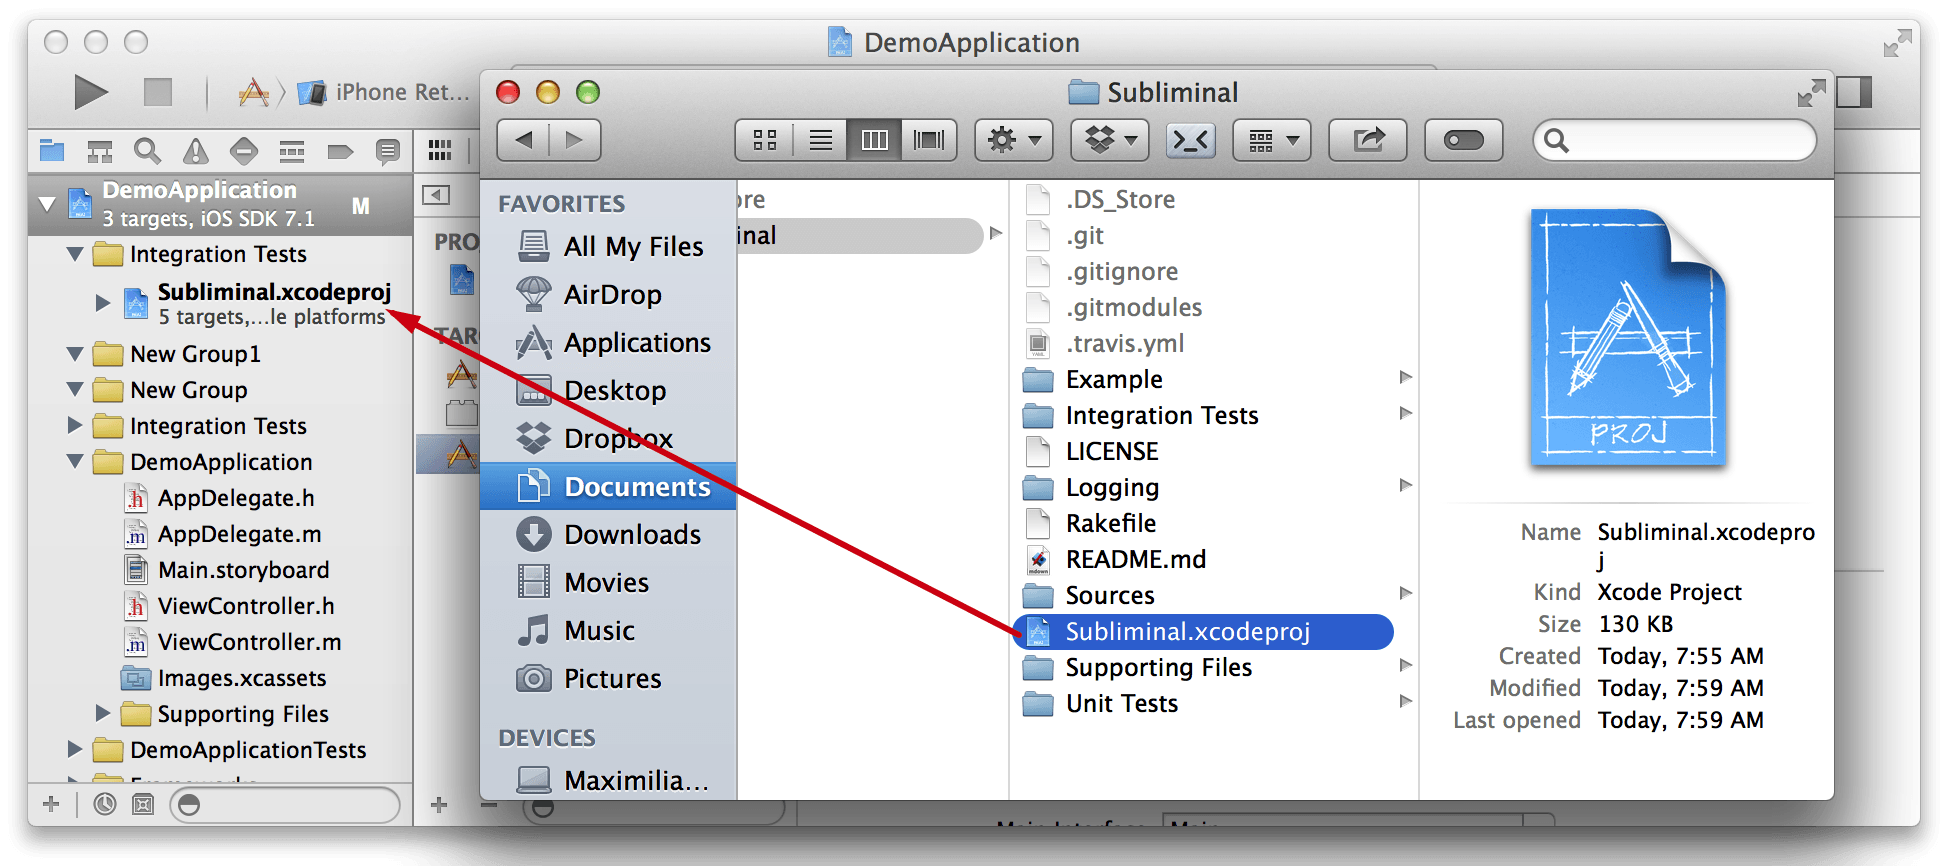
Task: Select the README.md file
Action: 1135,559
